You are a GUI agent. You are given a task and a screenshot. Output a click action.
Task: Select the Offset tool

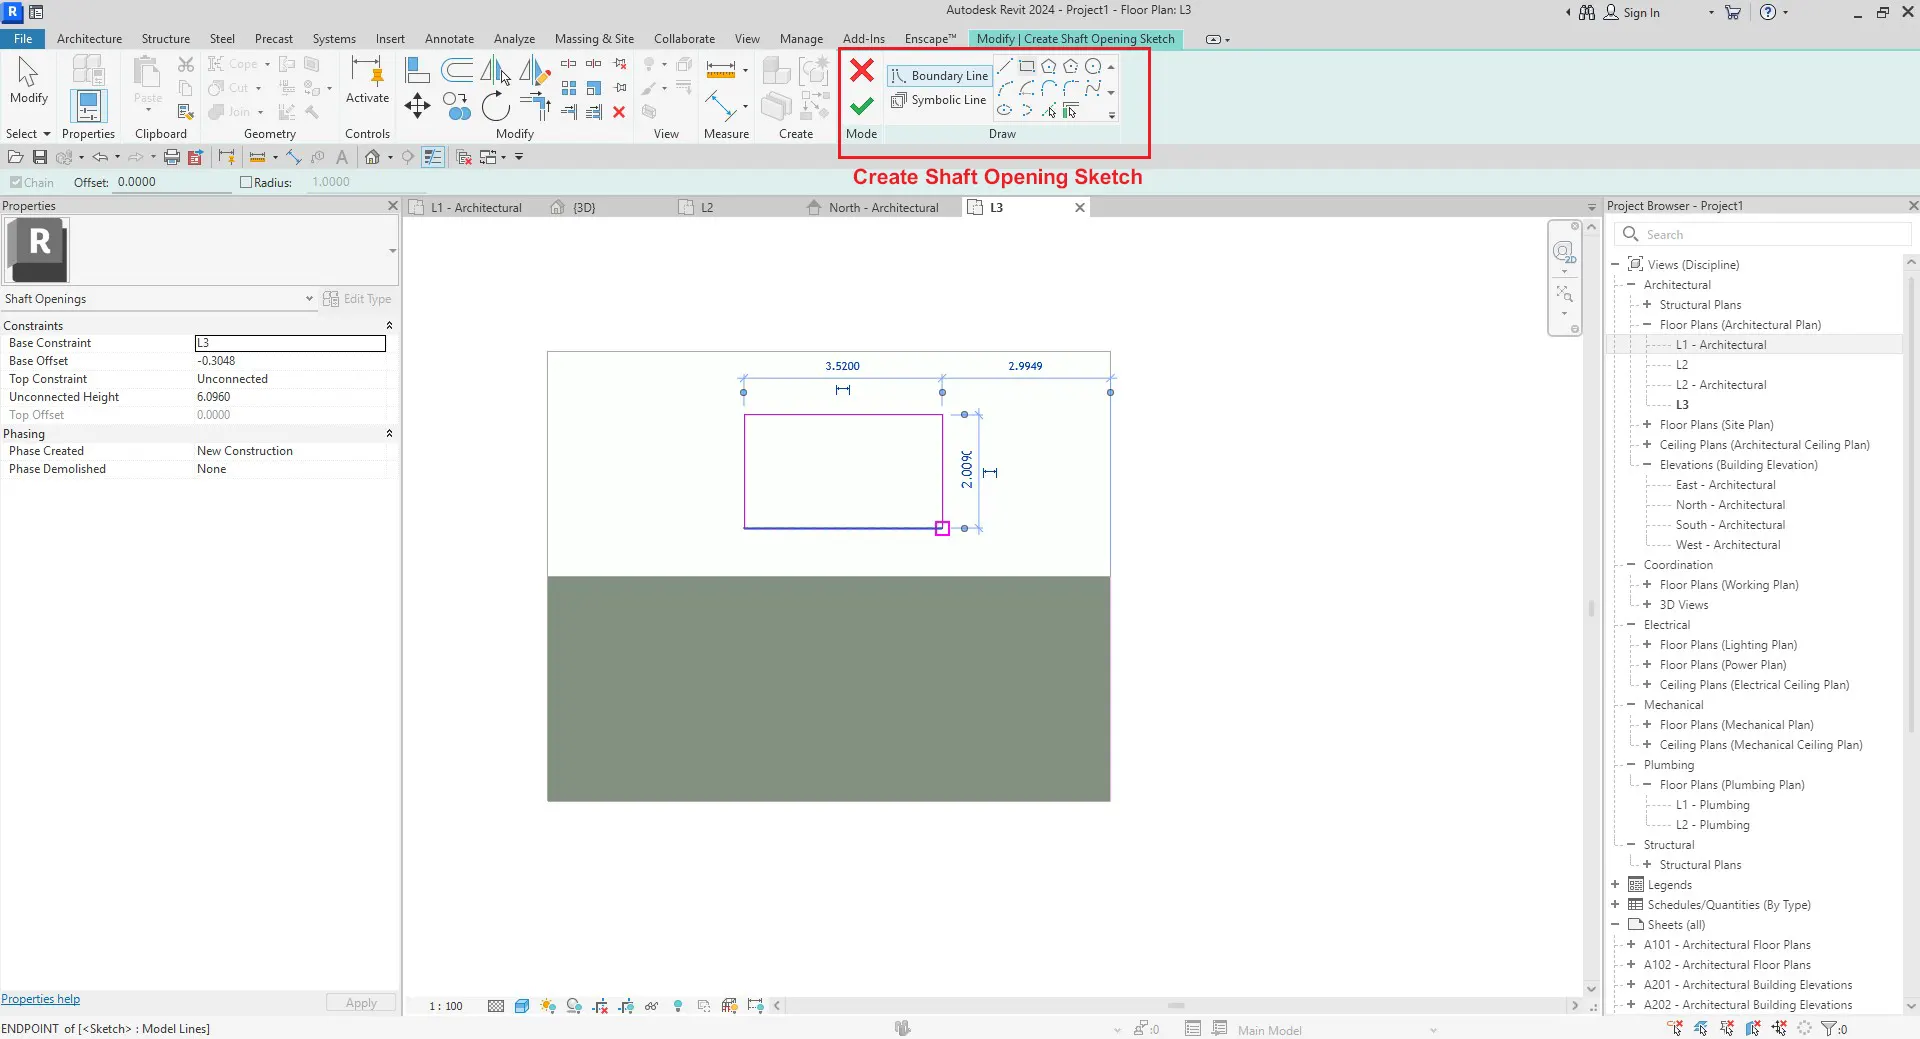tap(457, 69)
